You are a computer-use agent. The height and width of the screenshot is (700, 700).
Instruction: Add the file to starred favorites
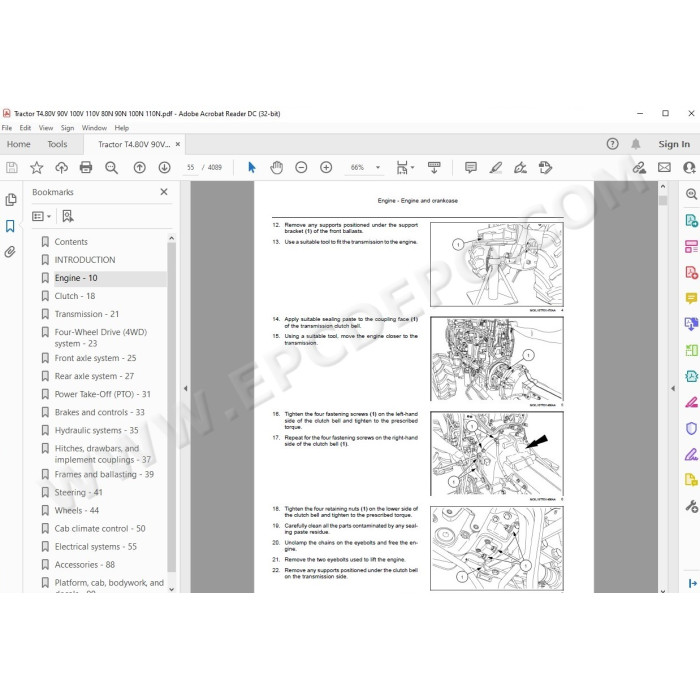coord(36,167)
